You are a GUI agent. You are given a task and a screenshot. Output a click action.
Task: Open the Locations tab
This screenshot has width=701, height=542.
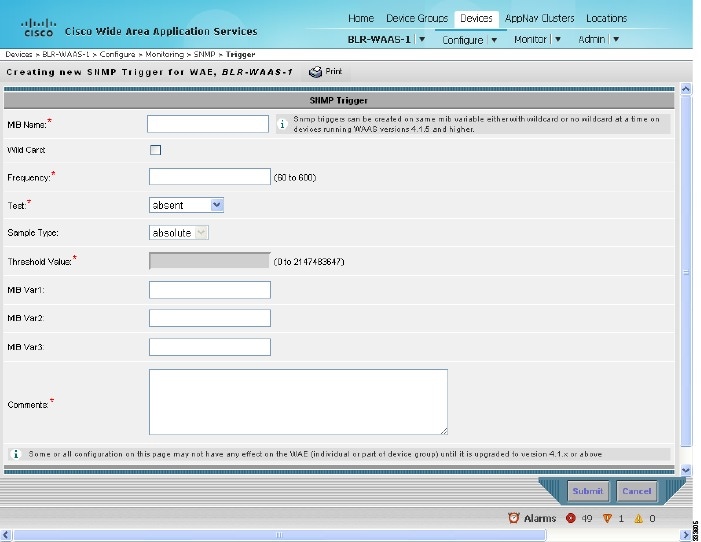pyautogui.click(x=607, y=18)
